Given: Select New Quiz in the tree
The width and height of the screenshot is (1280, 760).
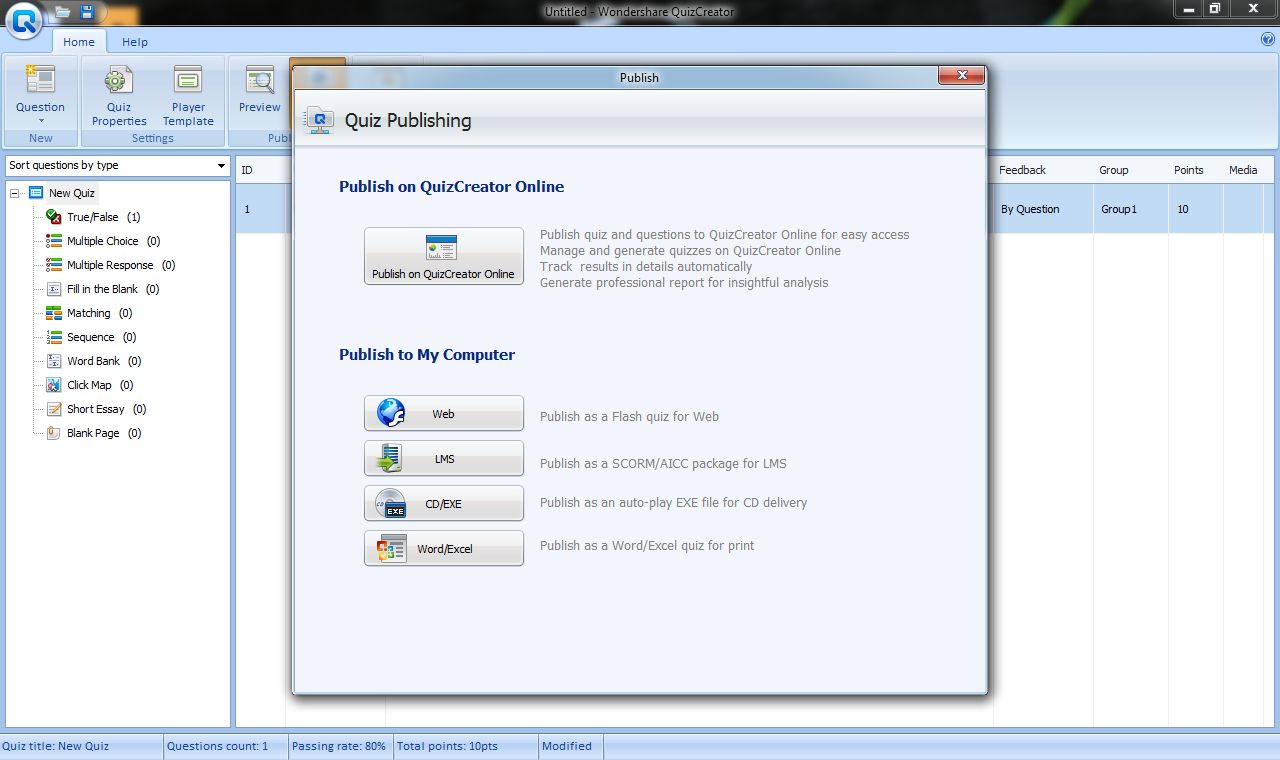Looking at the screenshot, I should click(x=72, y=193).
